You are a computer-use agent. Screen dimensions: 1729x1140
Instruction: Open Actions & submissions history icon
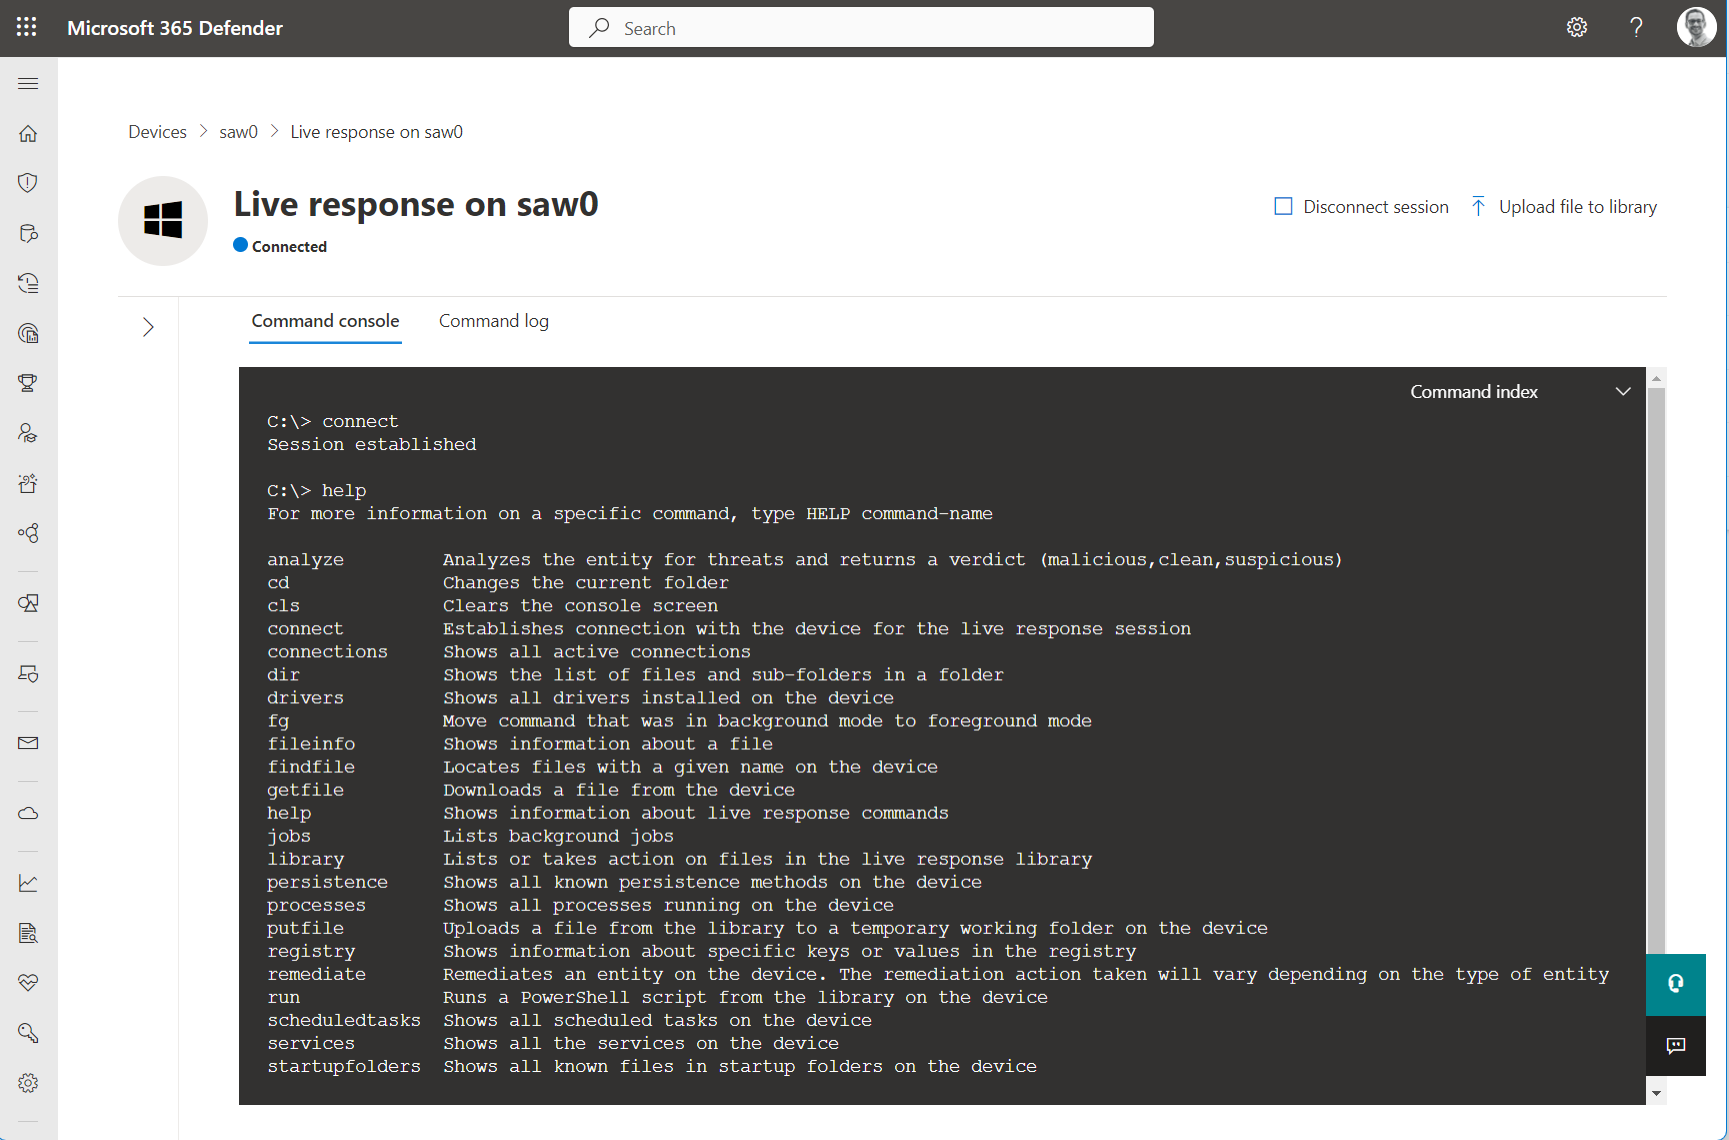28,283
